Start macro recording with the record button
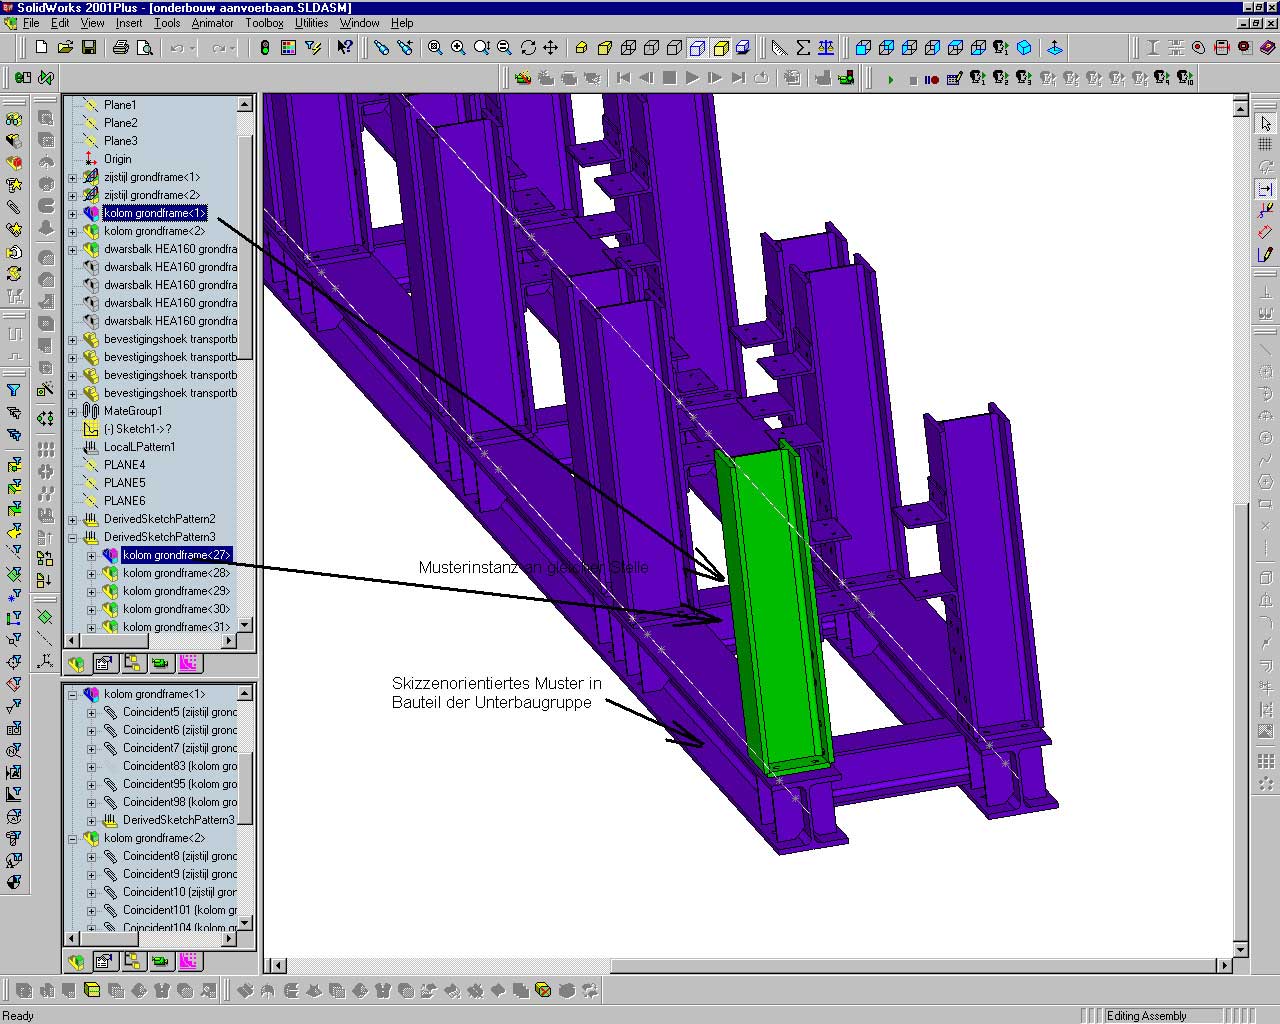 pyautogui.click(x=933, y=79)
